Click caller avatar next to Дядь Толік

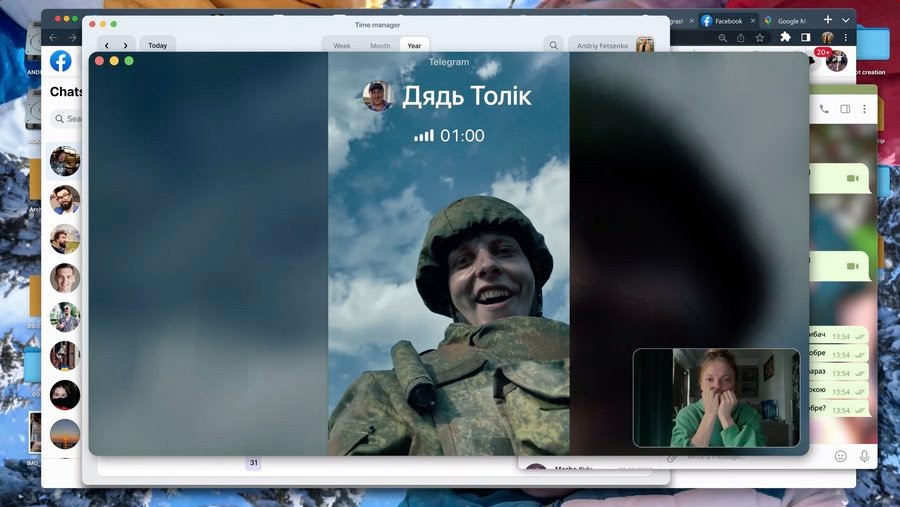pyautogui.click(x=377, y=96)
